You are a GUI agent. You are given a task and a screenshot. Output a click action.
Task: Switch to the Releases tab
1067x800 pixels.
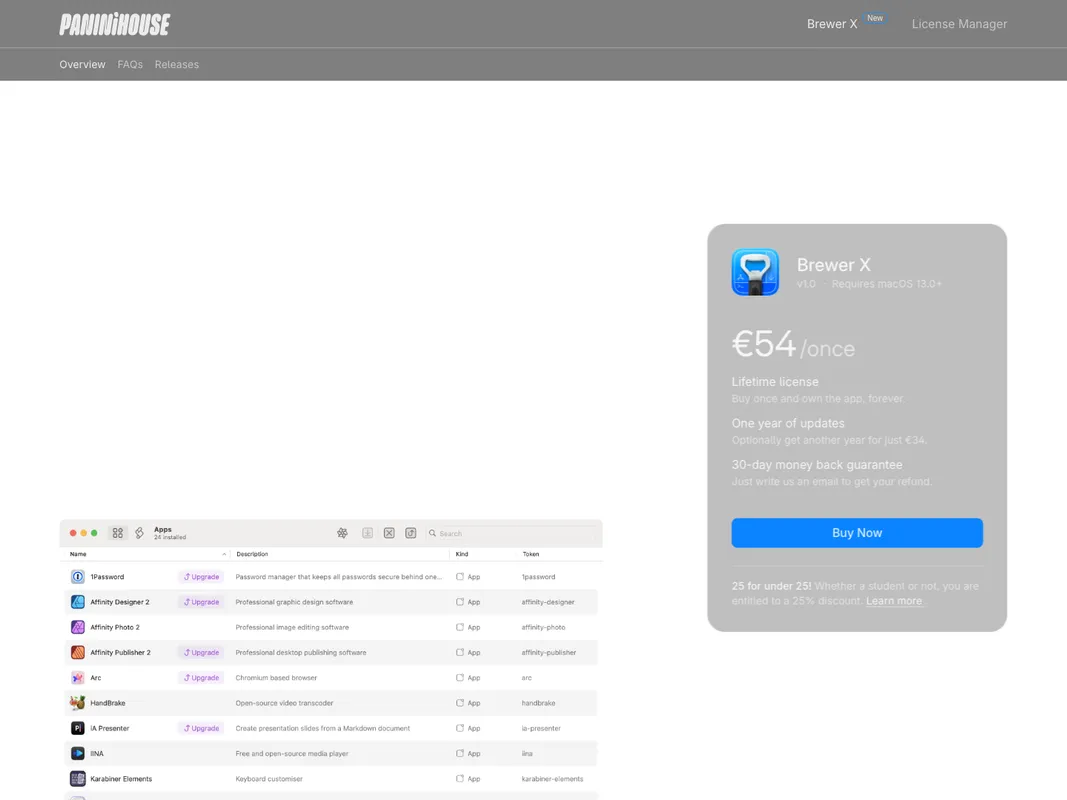coord(176,64)
